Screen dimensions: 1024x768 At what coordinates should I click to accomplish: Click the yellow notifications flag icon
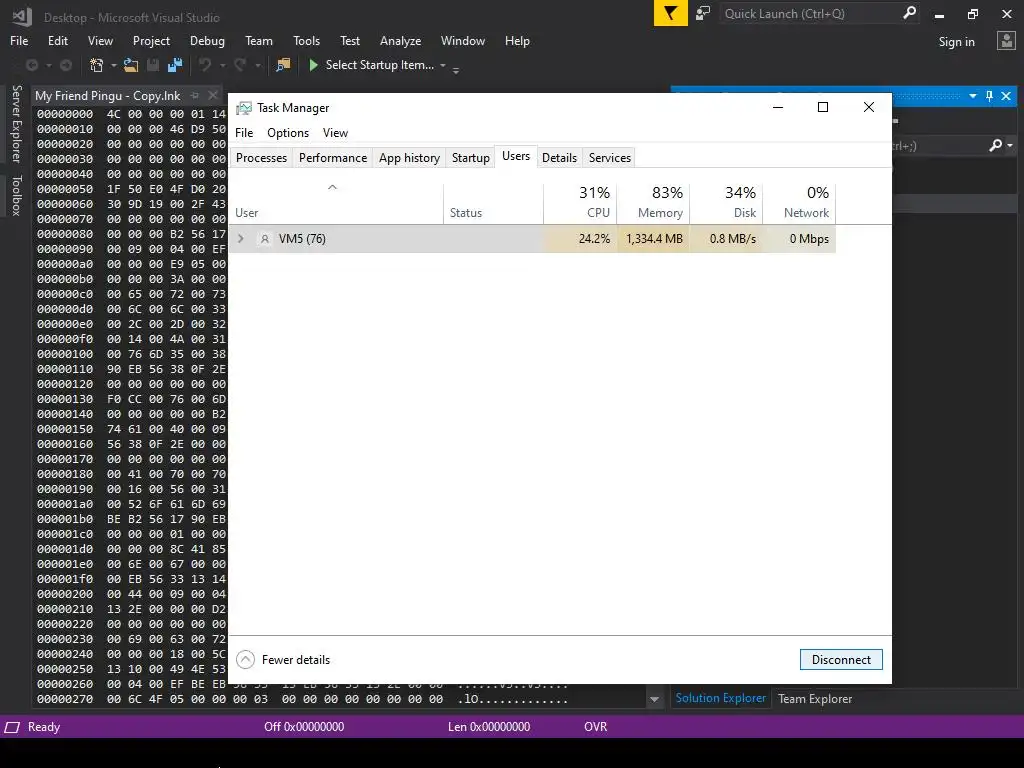670,13
